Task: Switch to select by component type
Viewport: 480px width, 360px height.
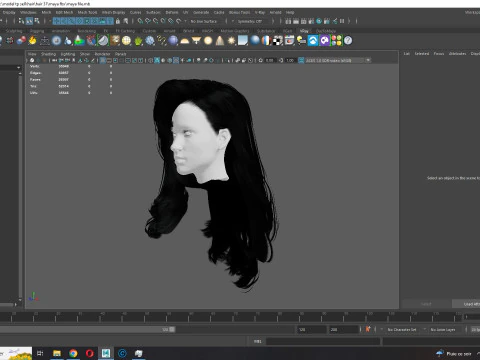Action: coord(37,21)
